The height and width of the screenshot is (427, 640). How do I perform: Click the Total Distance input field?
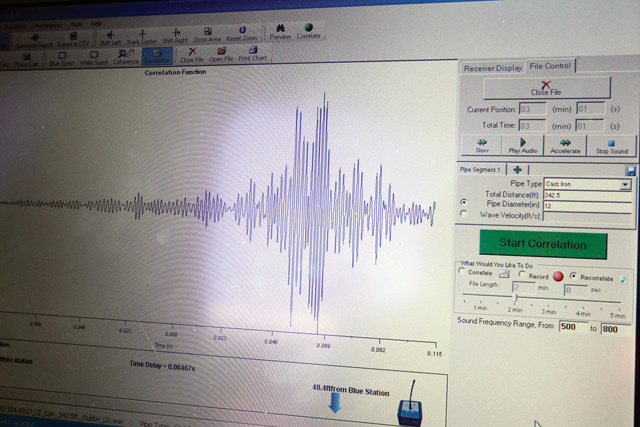[x=587, y=195]
